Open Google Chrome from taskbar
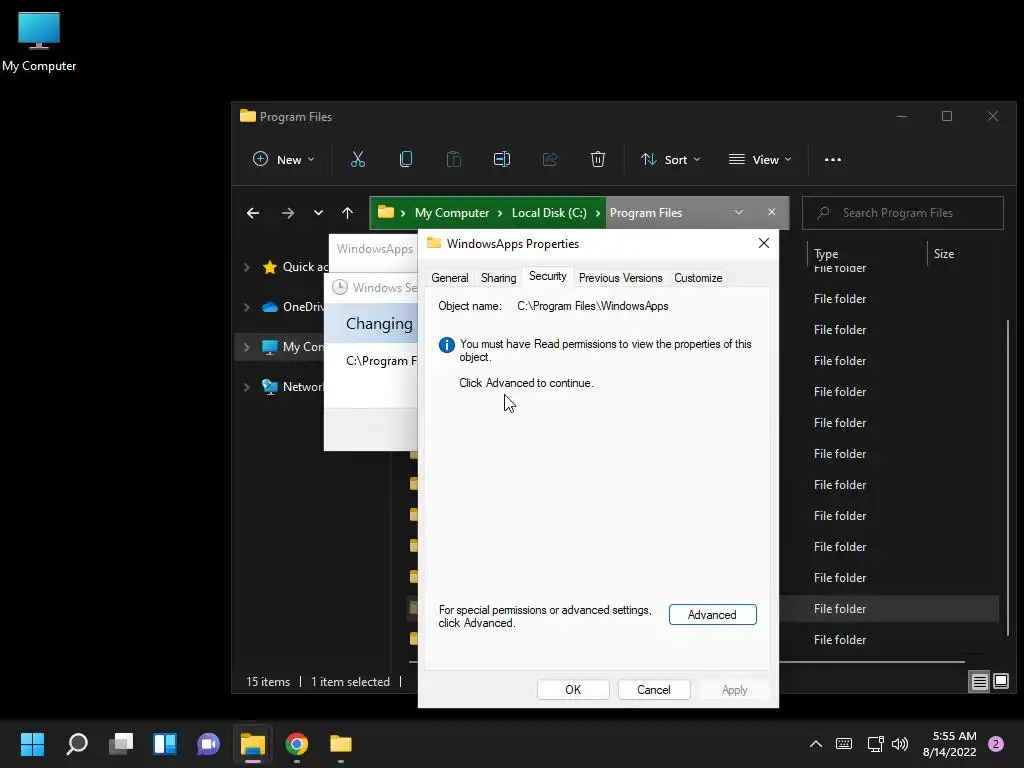This screenshot has height=768, width=1024. tap(296, 744)
